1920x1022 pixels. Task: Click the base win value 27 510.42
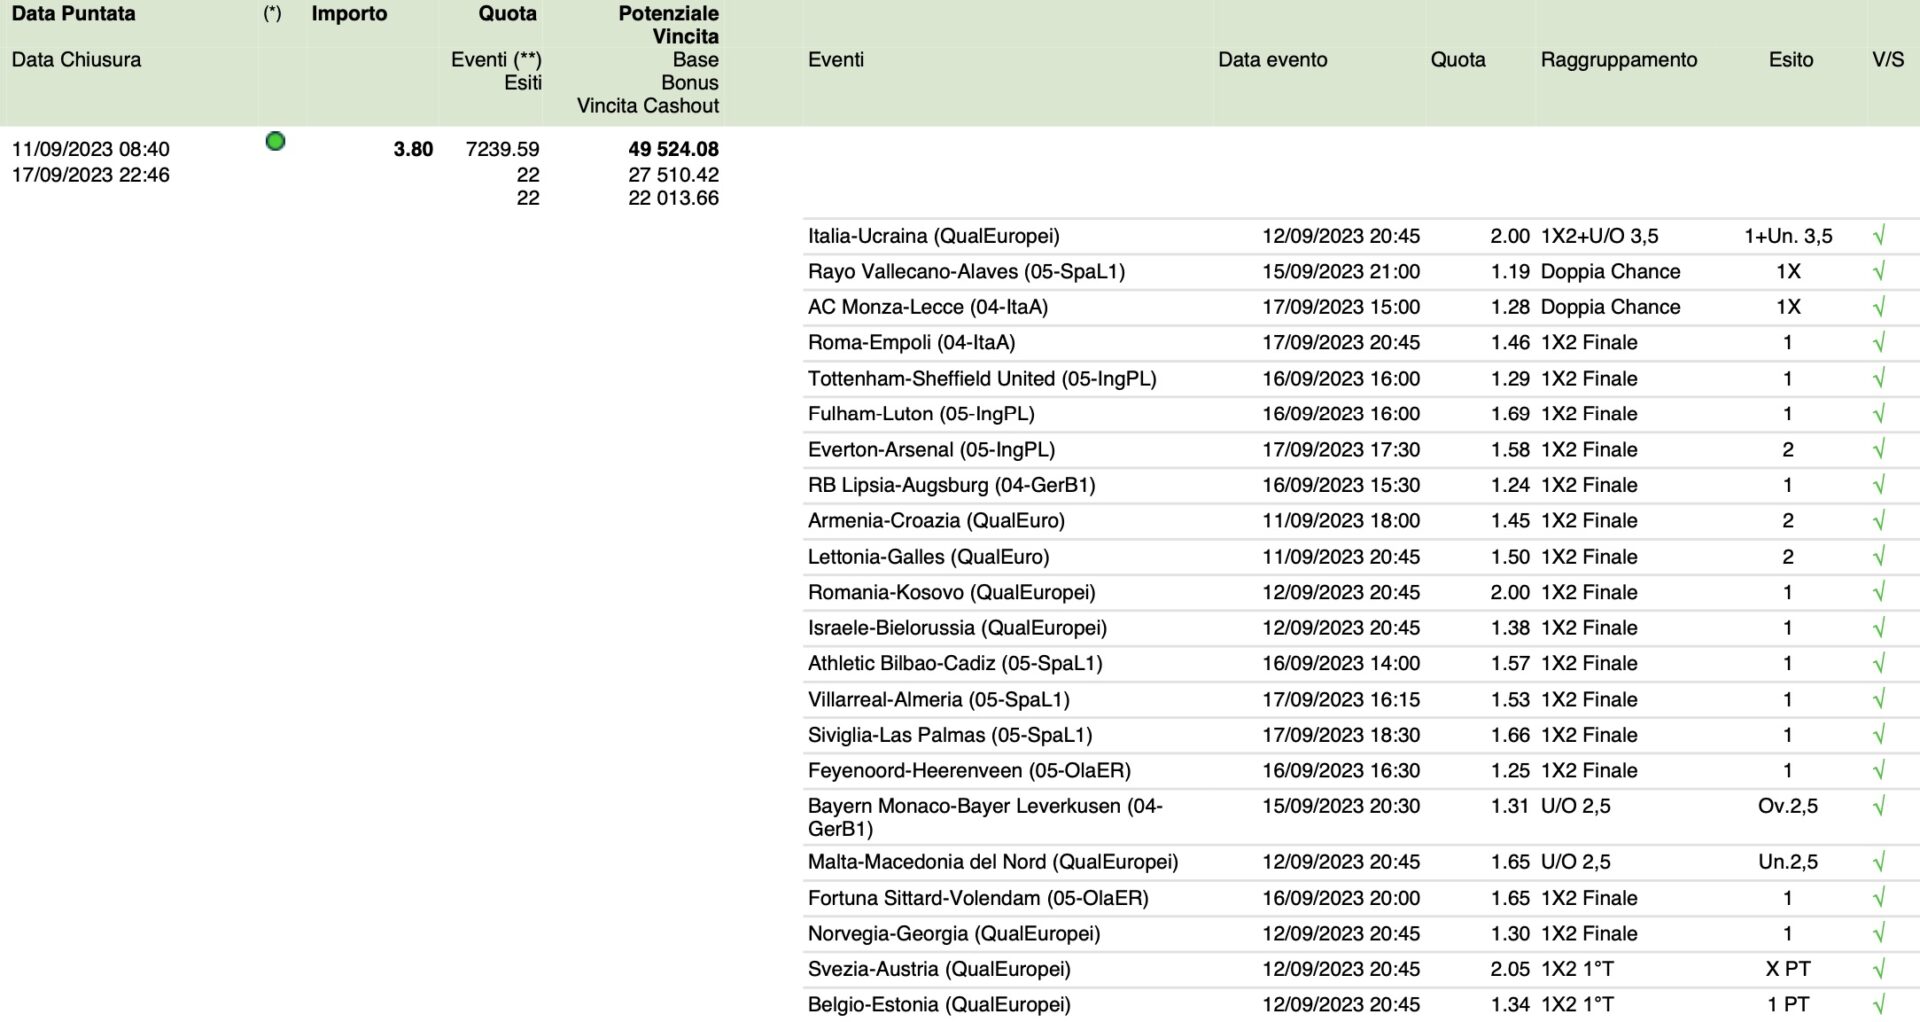[x=673, y=175]
